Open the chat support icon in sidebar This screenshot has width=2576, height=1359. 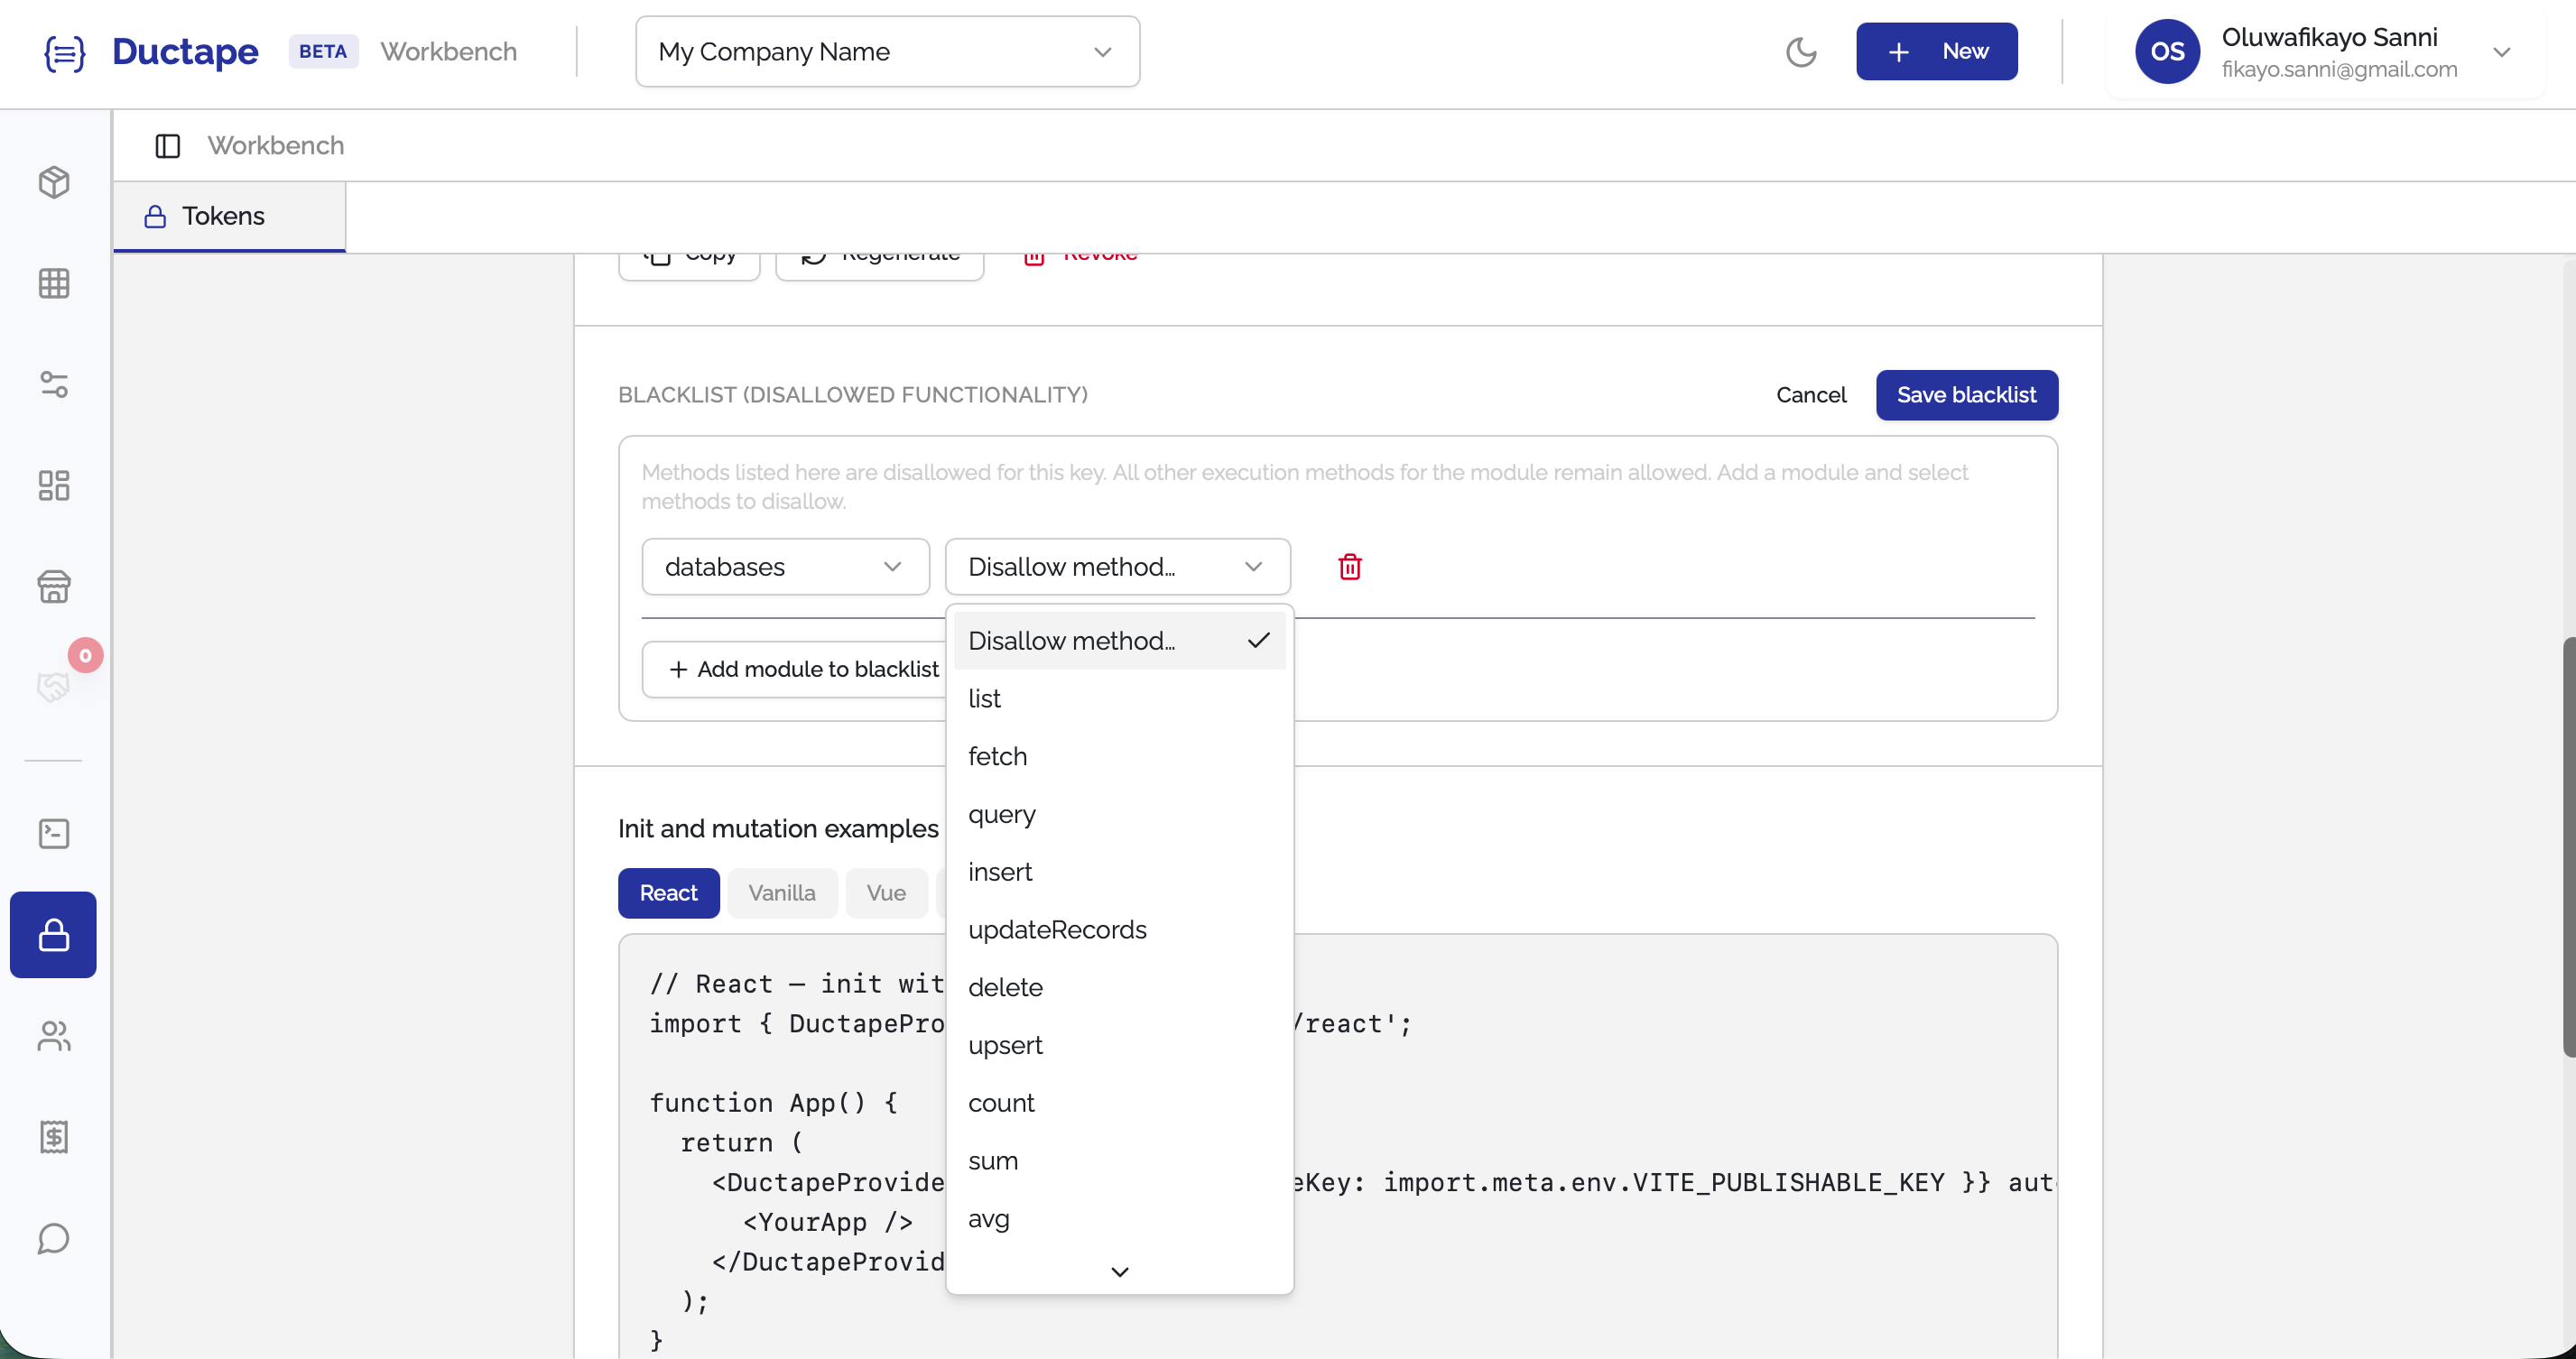tap(54, 1239)
